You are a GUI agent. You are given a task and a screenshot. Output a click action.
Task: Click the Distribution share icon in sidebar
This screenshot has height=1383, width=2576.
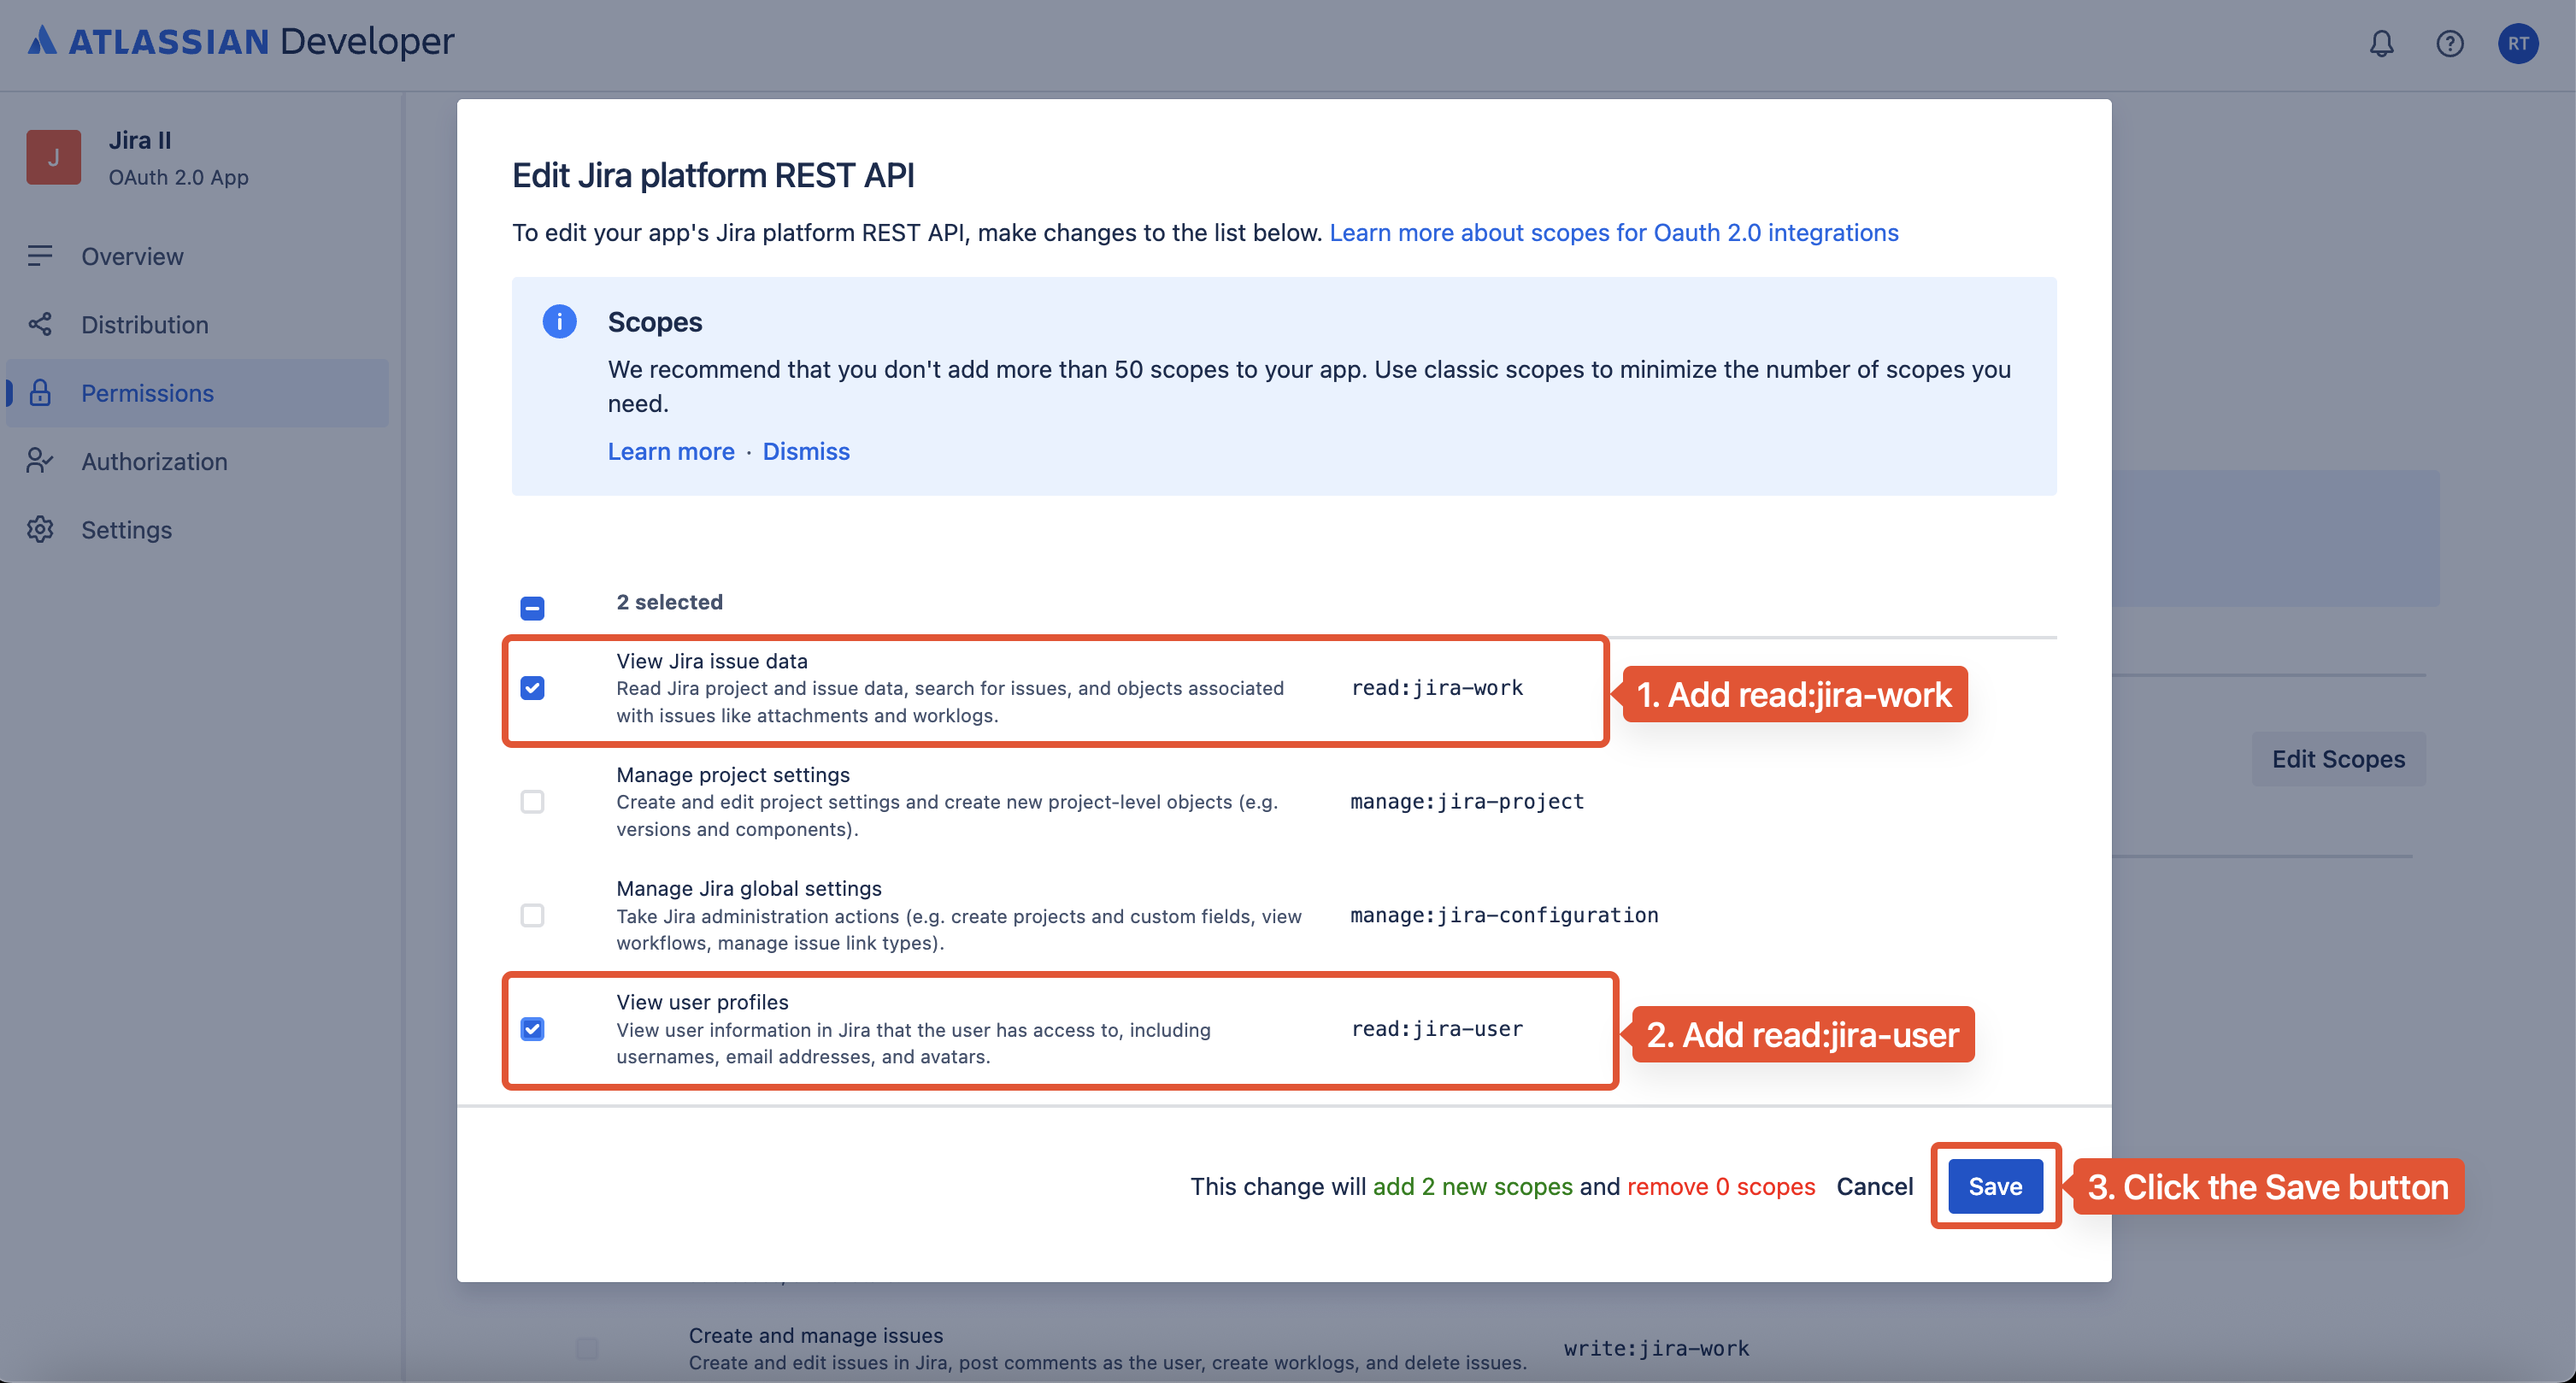pyautogui.click(x=40, y=324)
